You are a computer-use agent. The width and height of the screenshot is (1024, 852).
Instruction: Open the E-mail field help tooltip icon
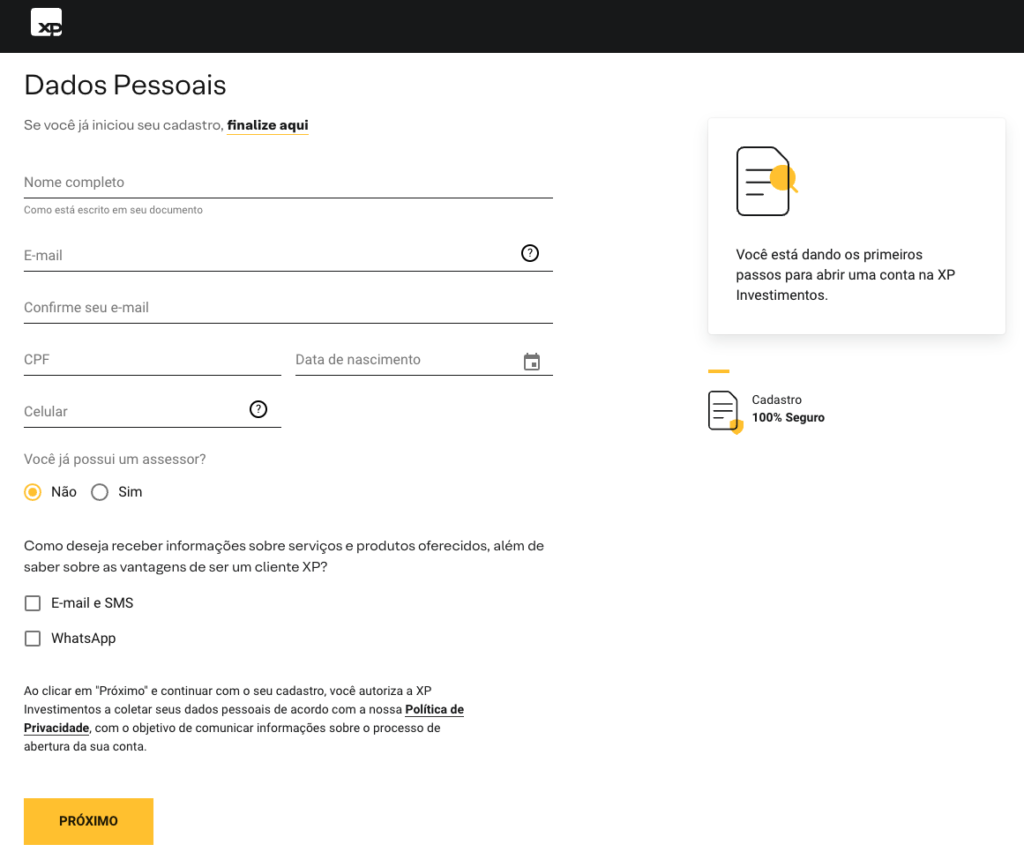point(529,253)
